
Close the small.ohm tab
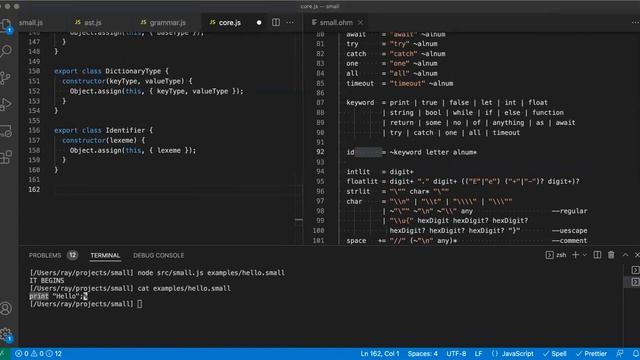[360, 22]
